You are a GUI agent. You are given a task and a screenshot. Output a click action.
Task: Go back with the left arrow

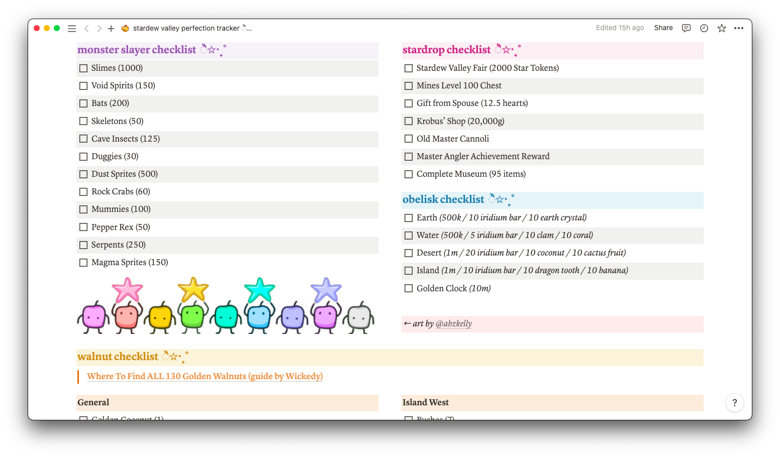(87, 28)
